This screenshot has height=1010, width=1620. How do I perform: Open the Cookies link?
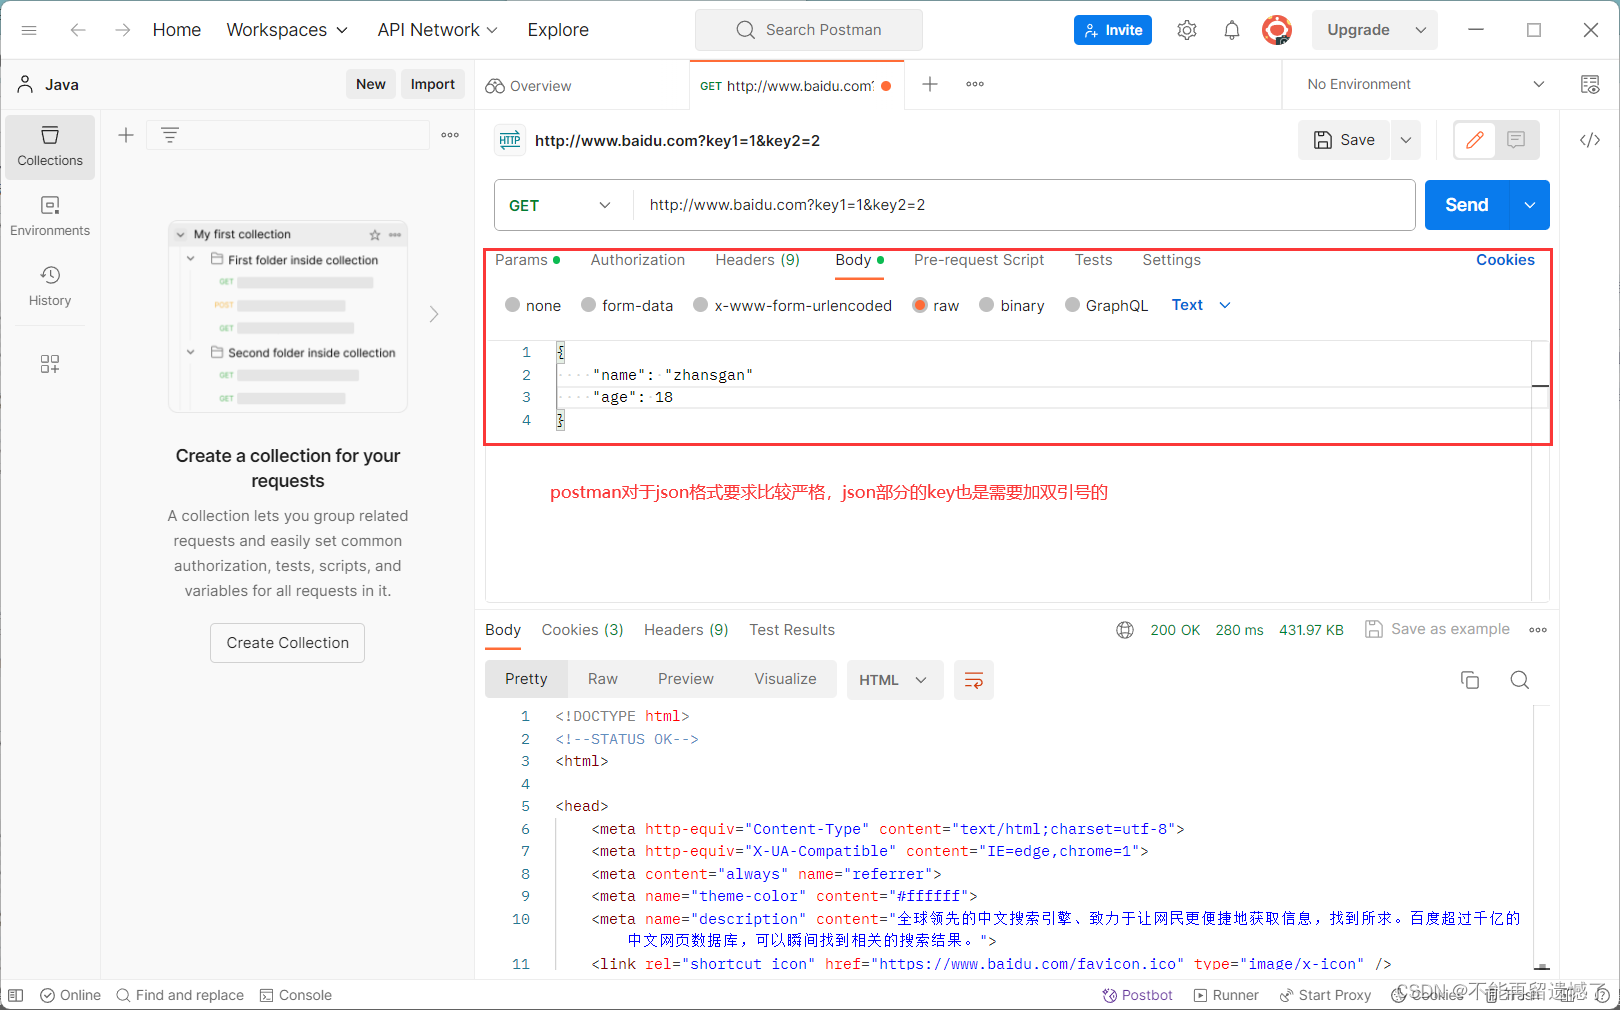pyautogui.click(x=1505, y=260)
